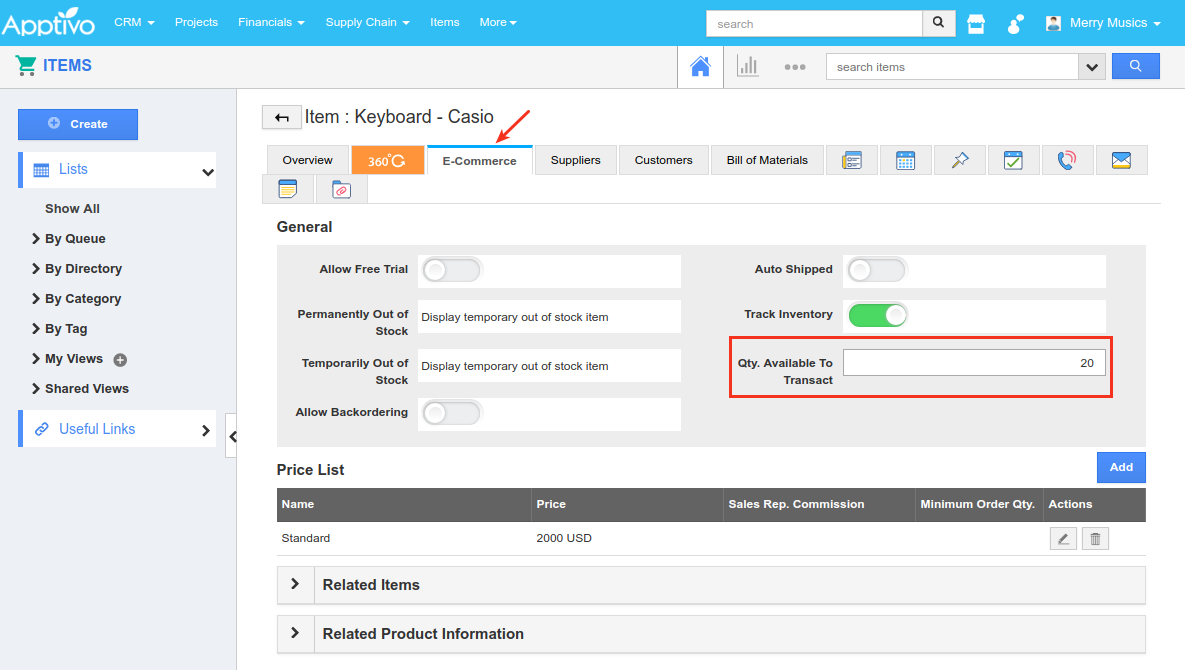
Task: Switch to the Suppliers tab
Action: click(575, 160)
